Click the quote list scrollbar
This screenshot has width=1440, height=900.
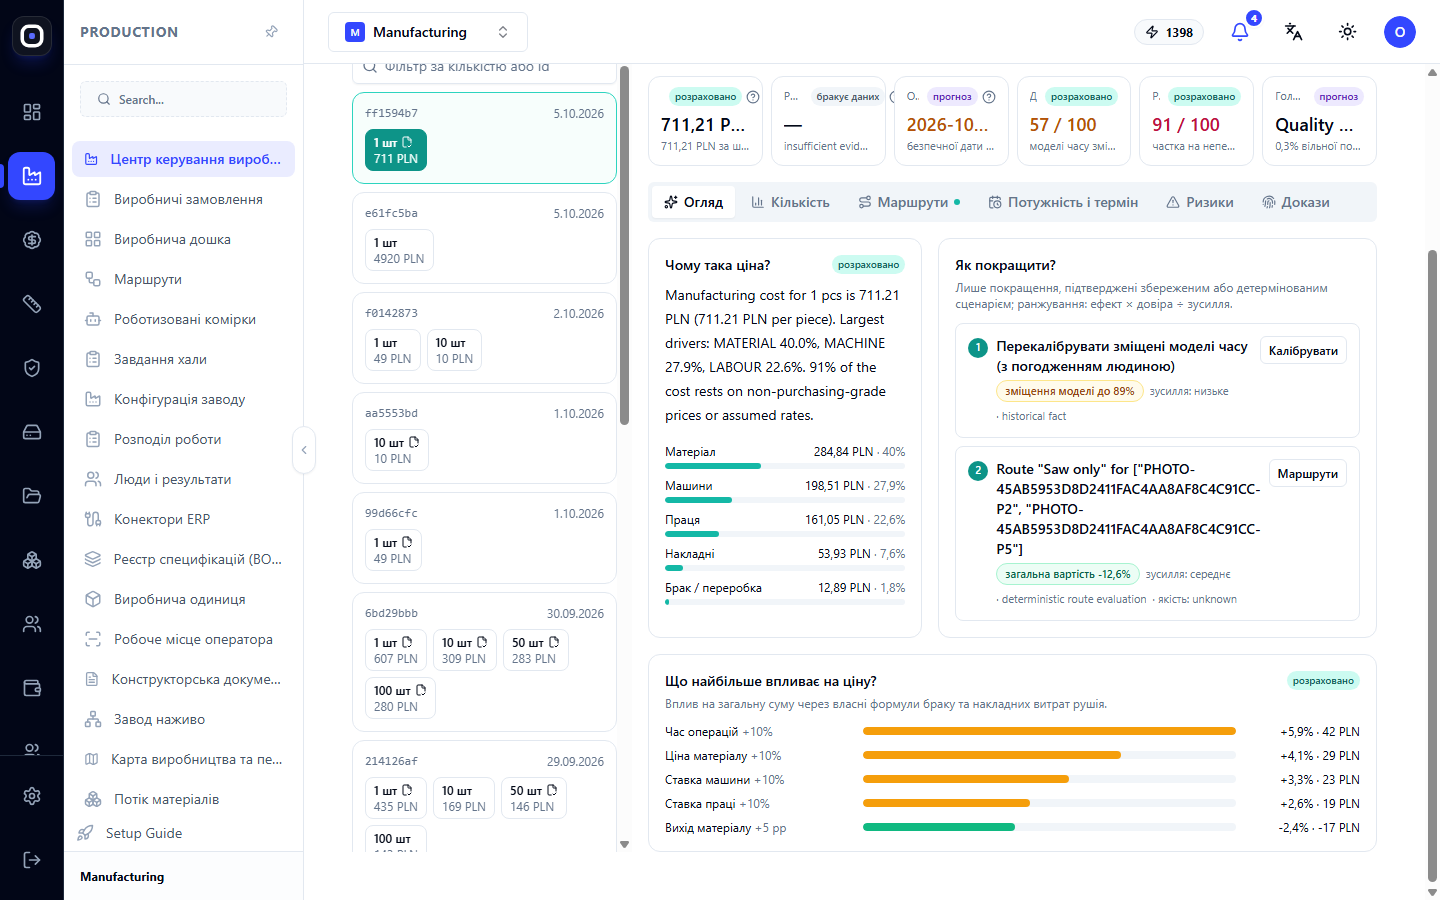point(624,245)
